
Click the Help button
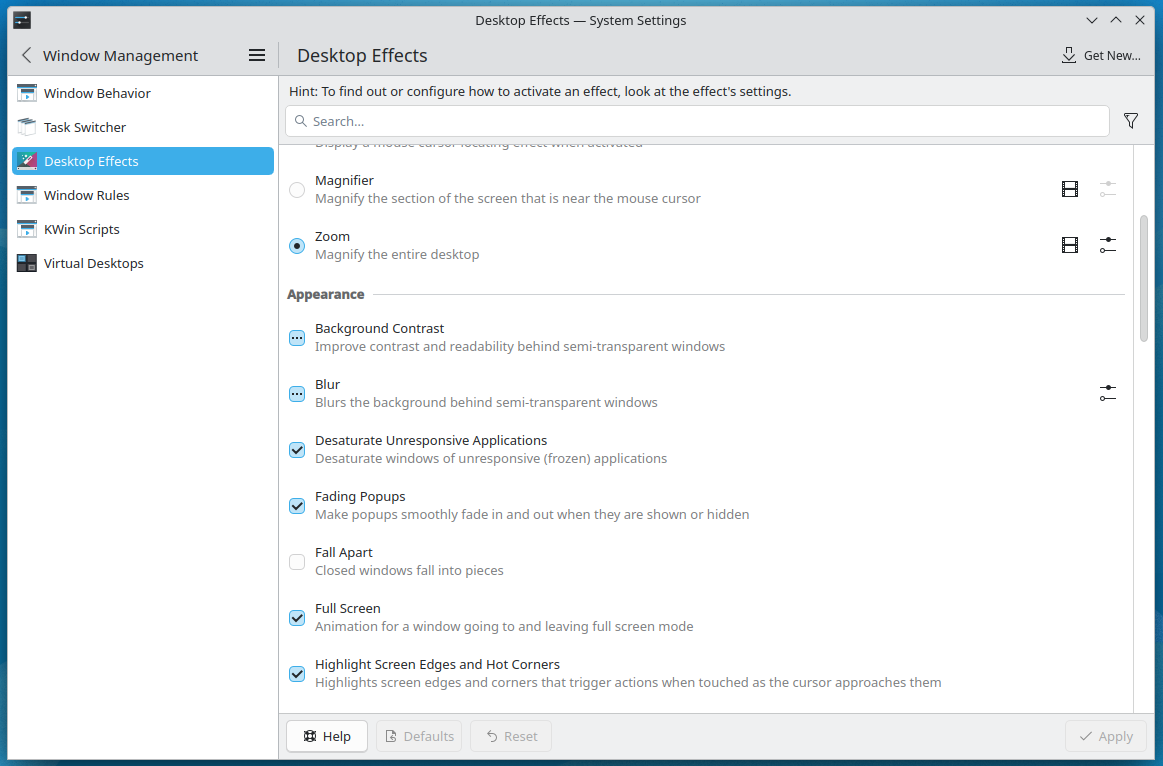coord(327,736)
